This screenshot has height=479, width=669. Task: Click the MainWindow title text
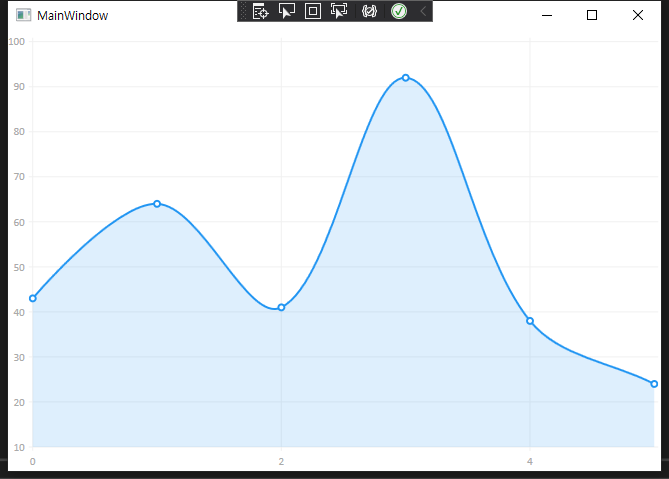[x=73, y=16]
